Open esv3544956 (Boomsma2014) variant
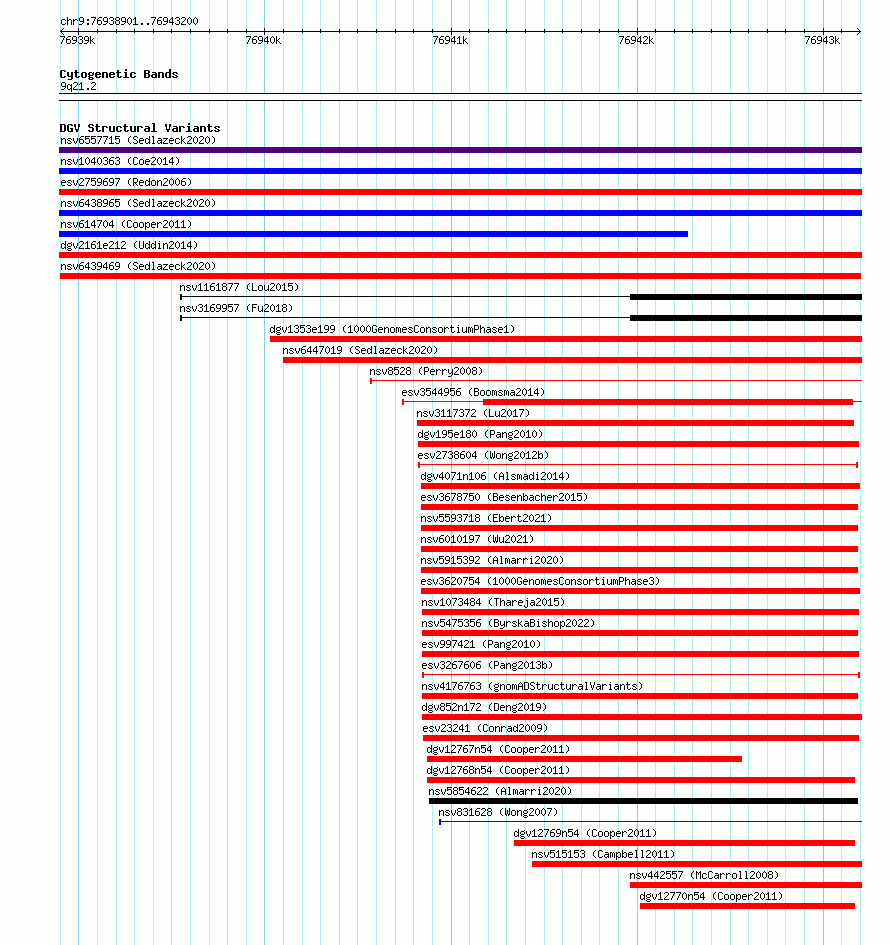This screenshot has height=945, width=890. [473, 393]
